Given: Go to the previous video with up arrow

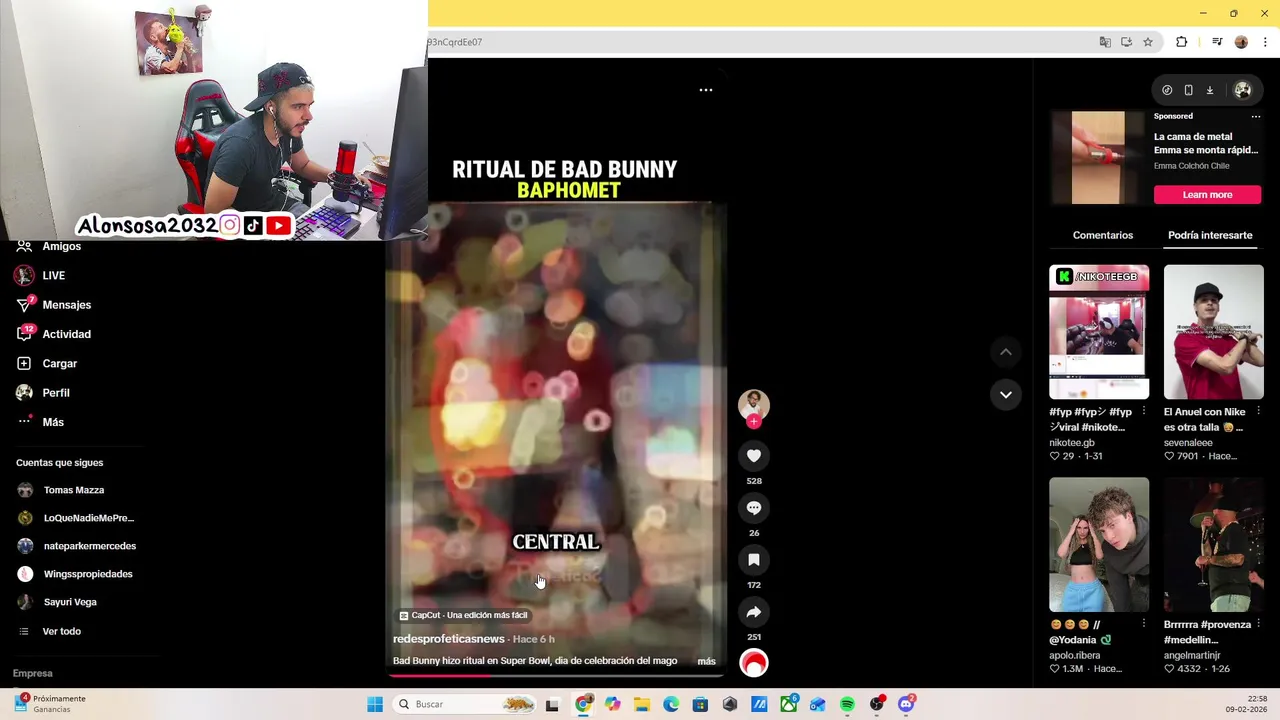Looking at the screenshot, I should tap(1006, 352).
